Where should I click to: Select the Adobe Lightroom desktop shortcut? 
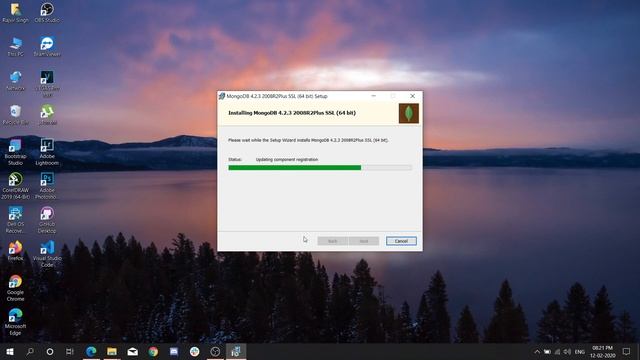click(x=47, y=152)
